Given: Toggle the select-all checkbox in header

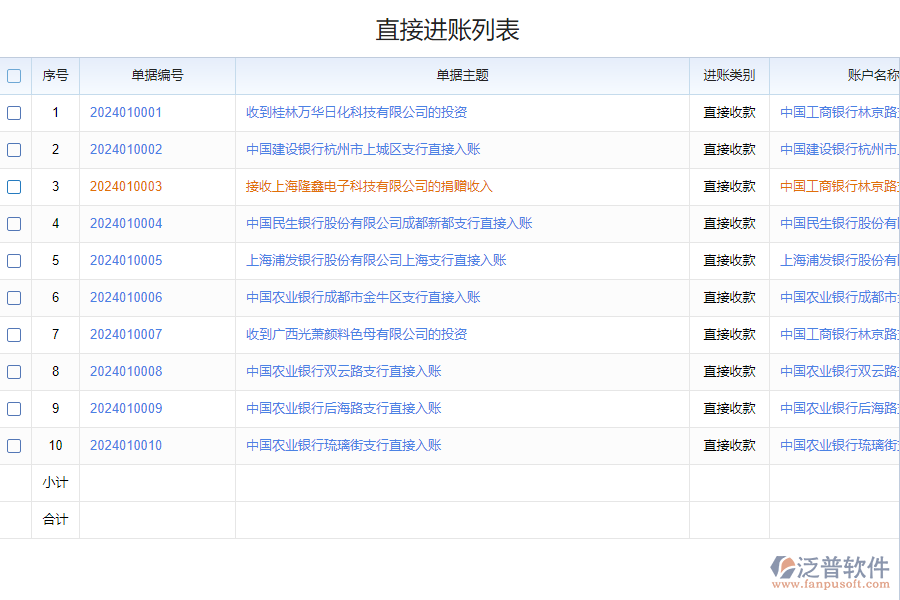Looking at the screenshot, I should click(14, 76).
